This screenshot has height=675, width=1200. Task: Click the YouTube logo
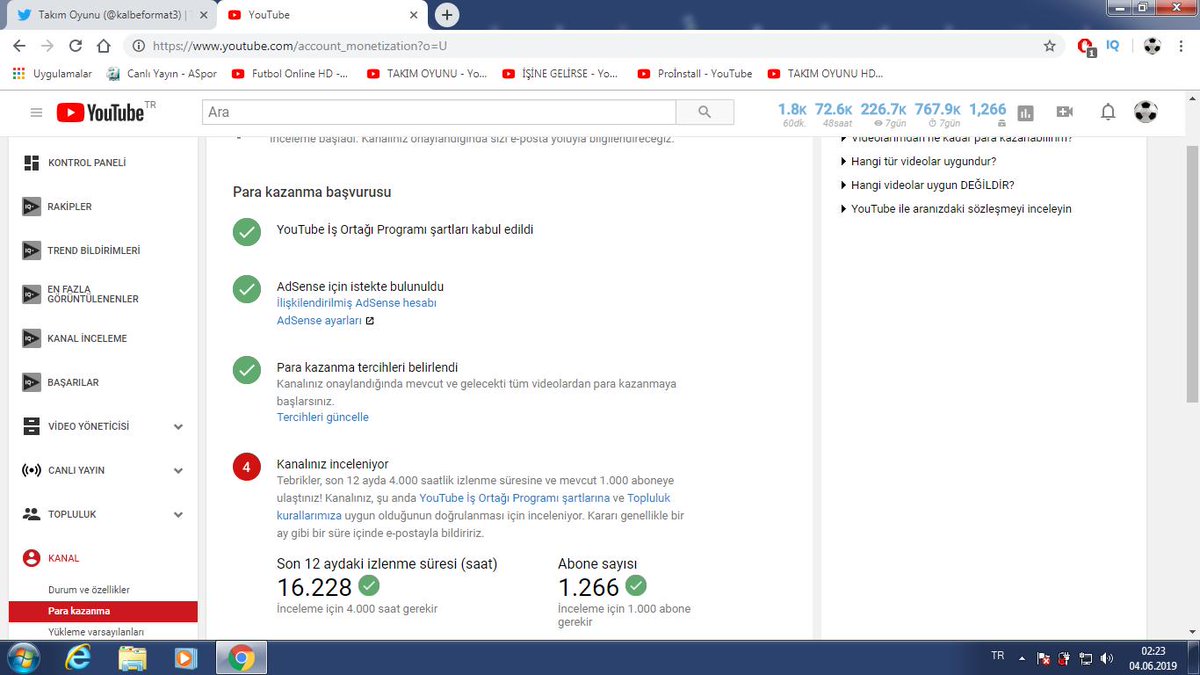(100, 112)
